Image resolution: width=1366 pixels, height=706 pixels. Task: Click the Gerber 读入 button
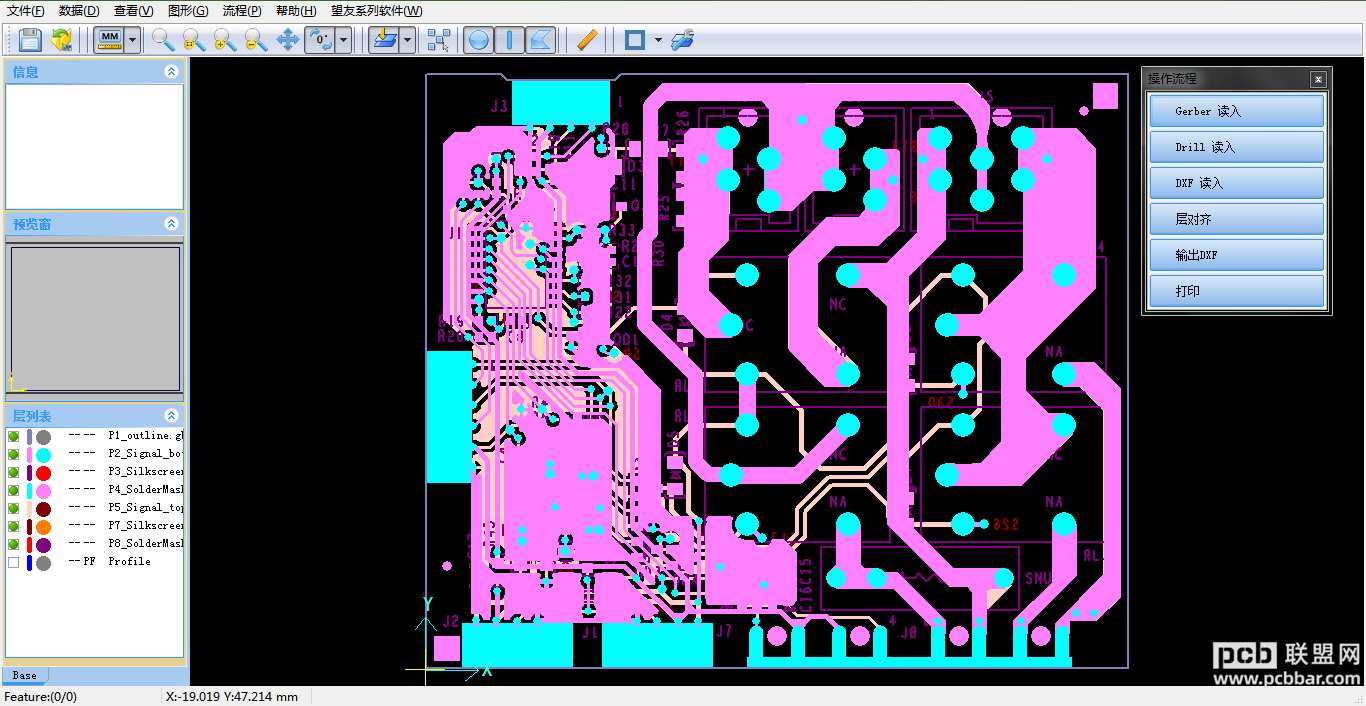coord(1236,111)
